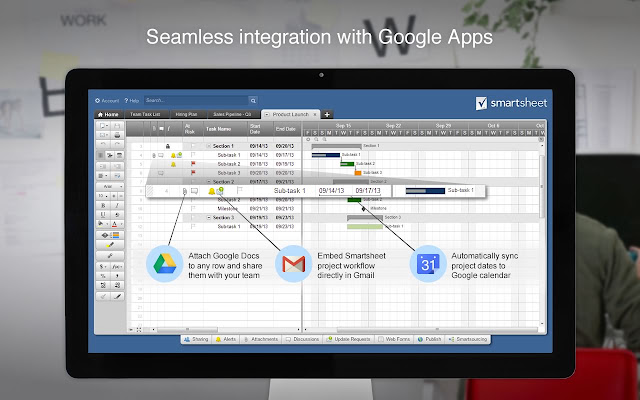Screen dimensions: 640x400
Task: Collapse Section 3 rows
Action: point(209,218)
